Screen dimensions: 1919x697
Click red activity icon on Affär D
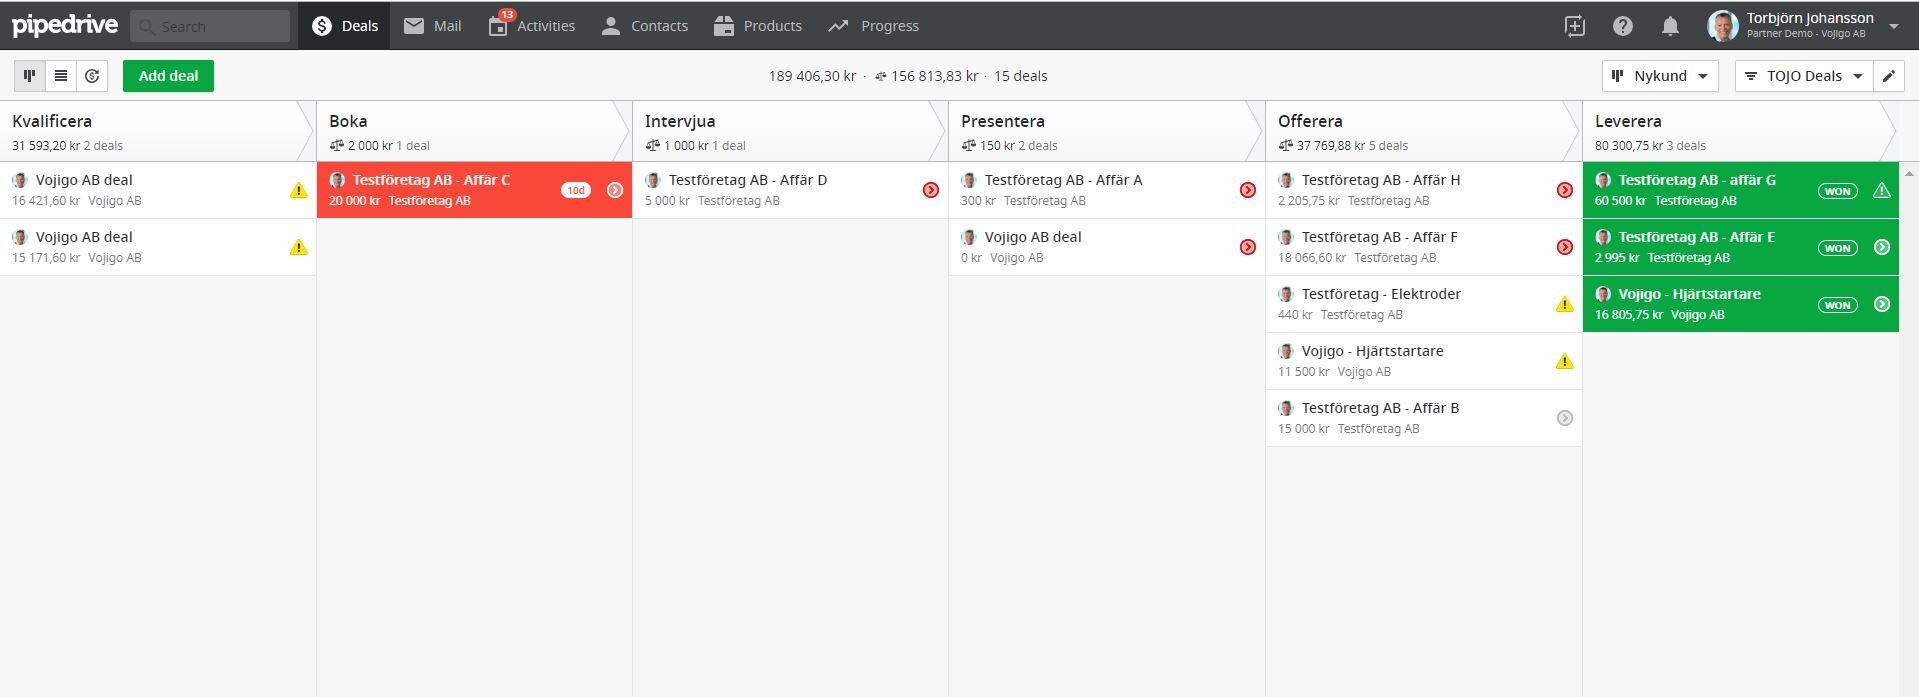pyautogui.click(x=931, y=190)
